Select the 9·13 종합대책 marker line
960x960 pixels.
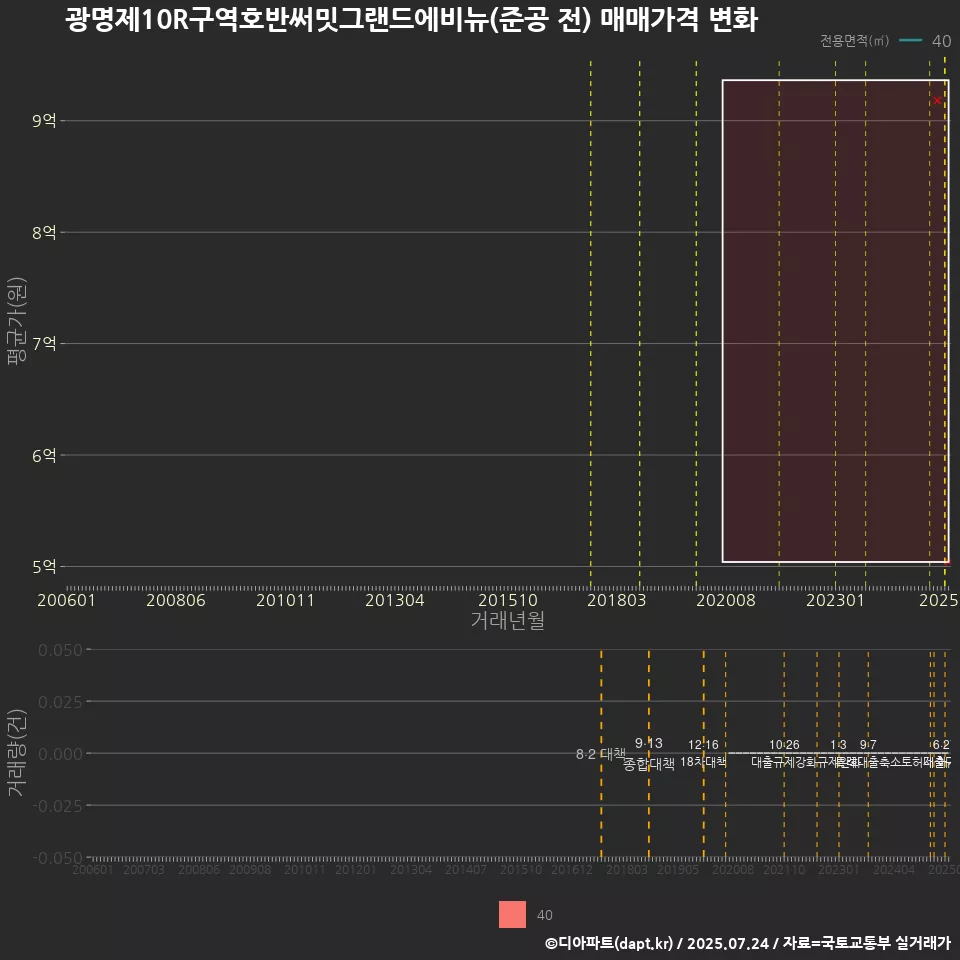pos(648,752)
